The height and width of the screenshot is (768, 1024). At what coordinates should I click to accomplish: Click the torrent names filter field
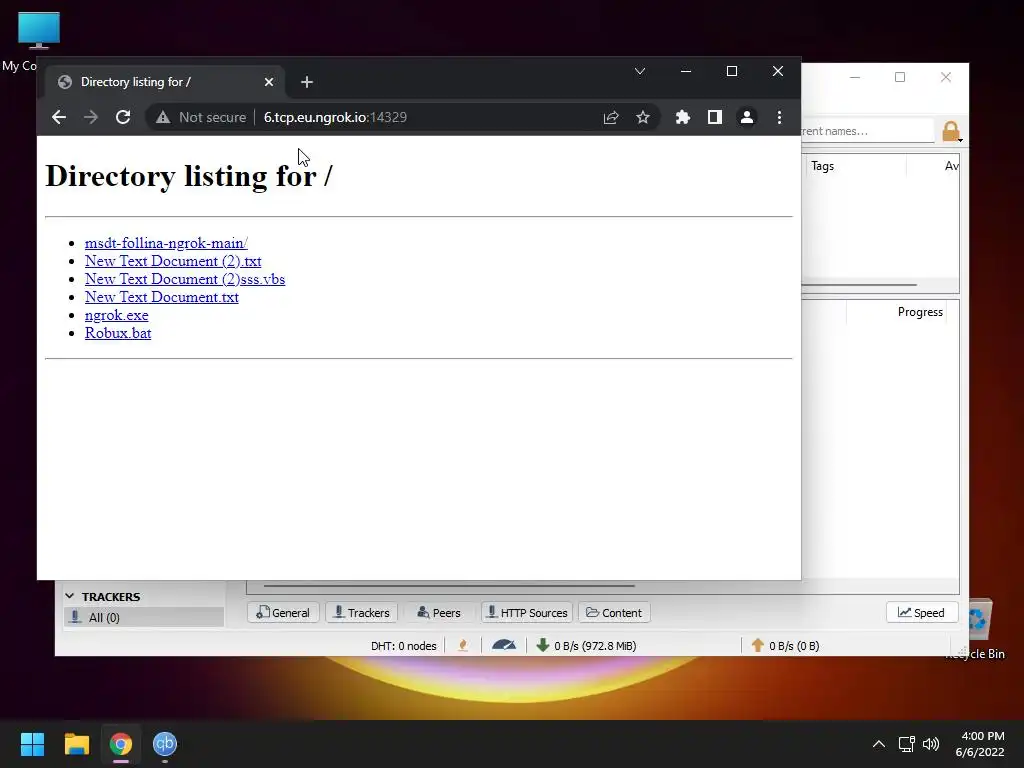tap(867, 131)
